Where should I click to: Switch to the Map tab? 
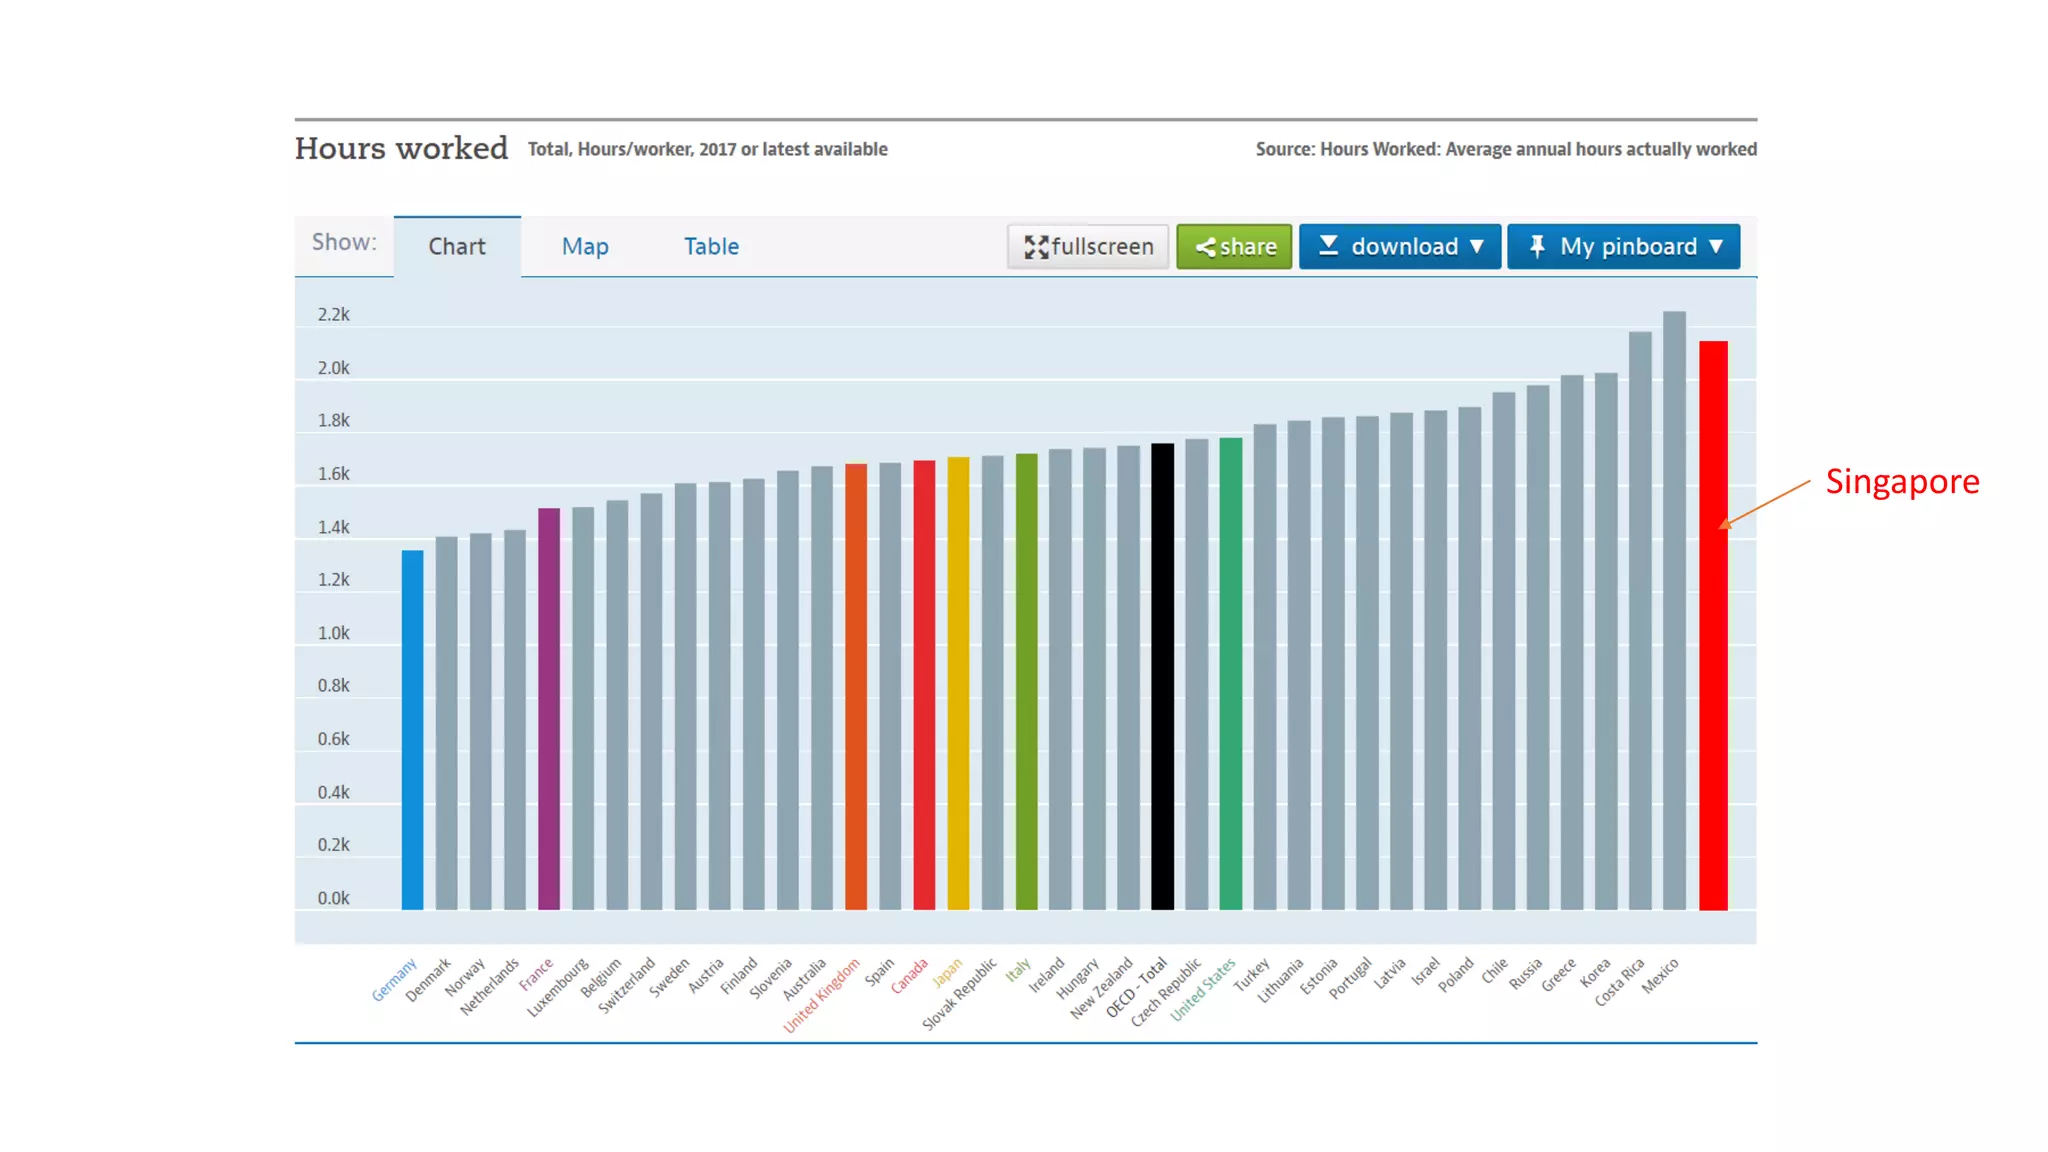click(585, 246)
